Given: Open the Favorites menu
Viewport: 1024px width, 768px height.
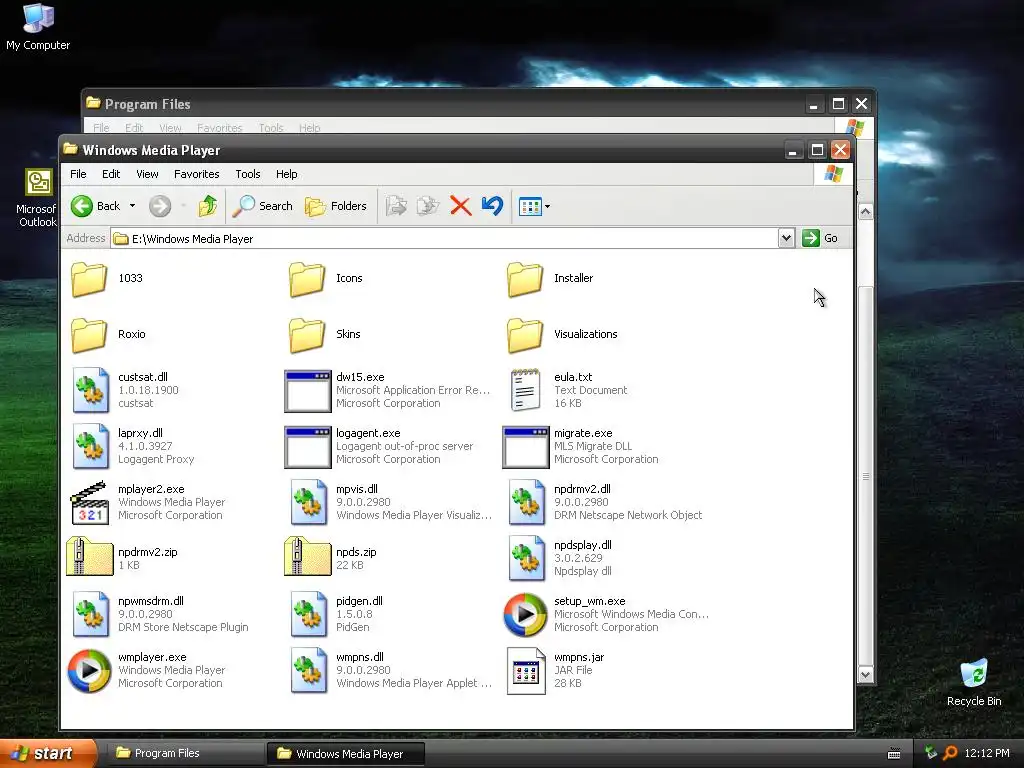Looking at the screenshot, I should coord(197,174).
